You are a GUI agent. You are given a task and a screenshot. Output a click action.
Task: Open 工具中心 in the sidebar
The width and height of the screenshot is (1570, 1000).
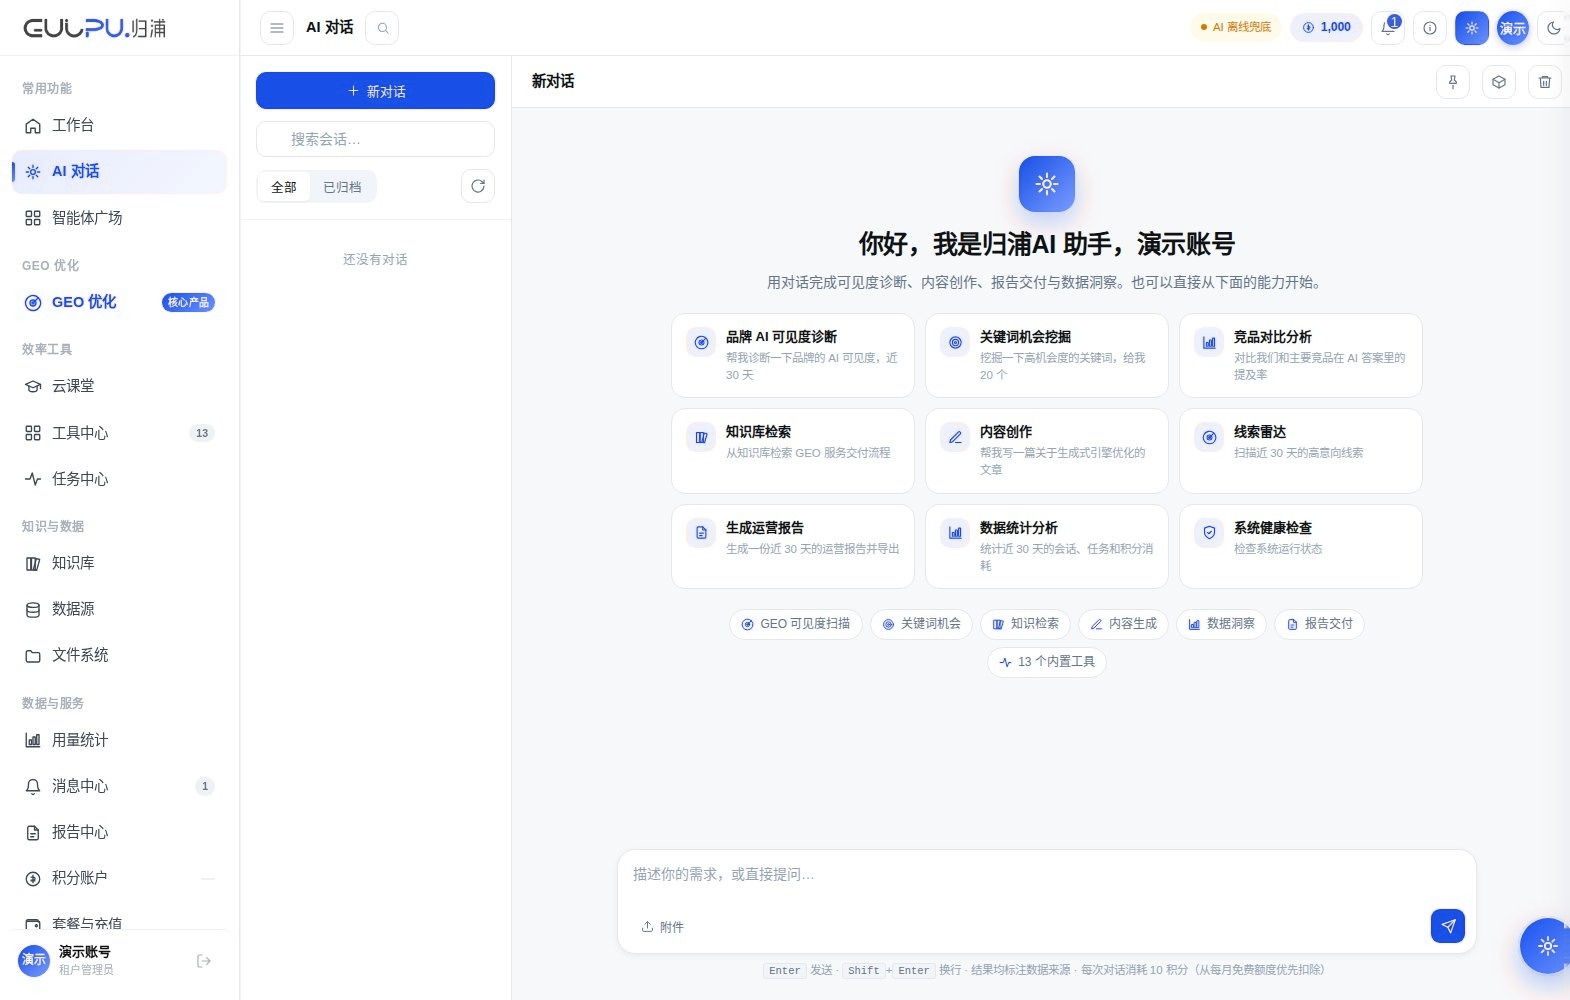click(119, 433)
